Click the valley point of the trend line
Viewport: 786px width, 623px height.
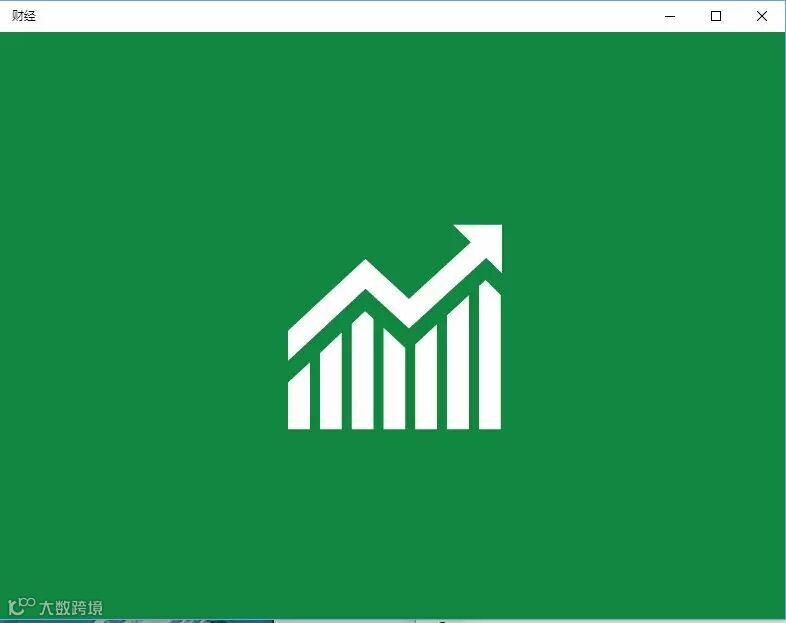(x=409, y=313)
